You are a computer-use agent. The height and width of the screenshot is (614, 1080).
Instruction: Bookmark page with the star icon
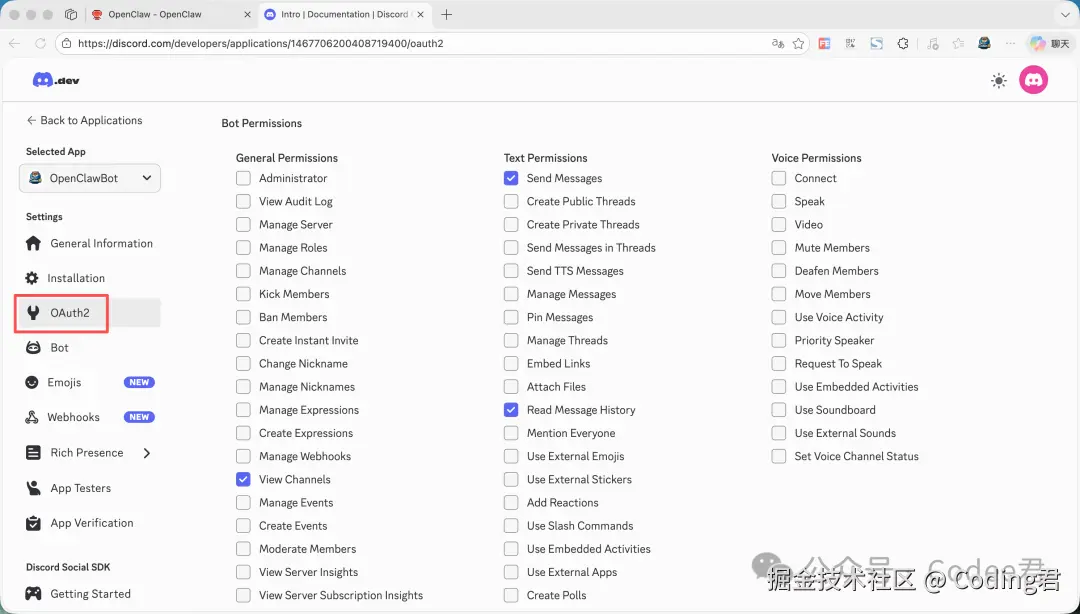(798, 43)
